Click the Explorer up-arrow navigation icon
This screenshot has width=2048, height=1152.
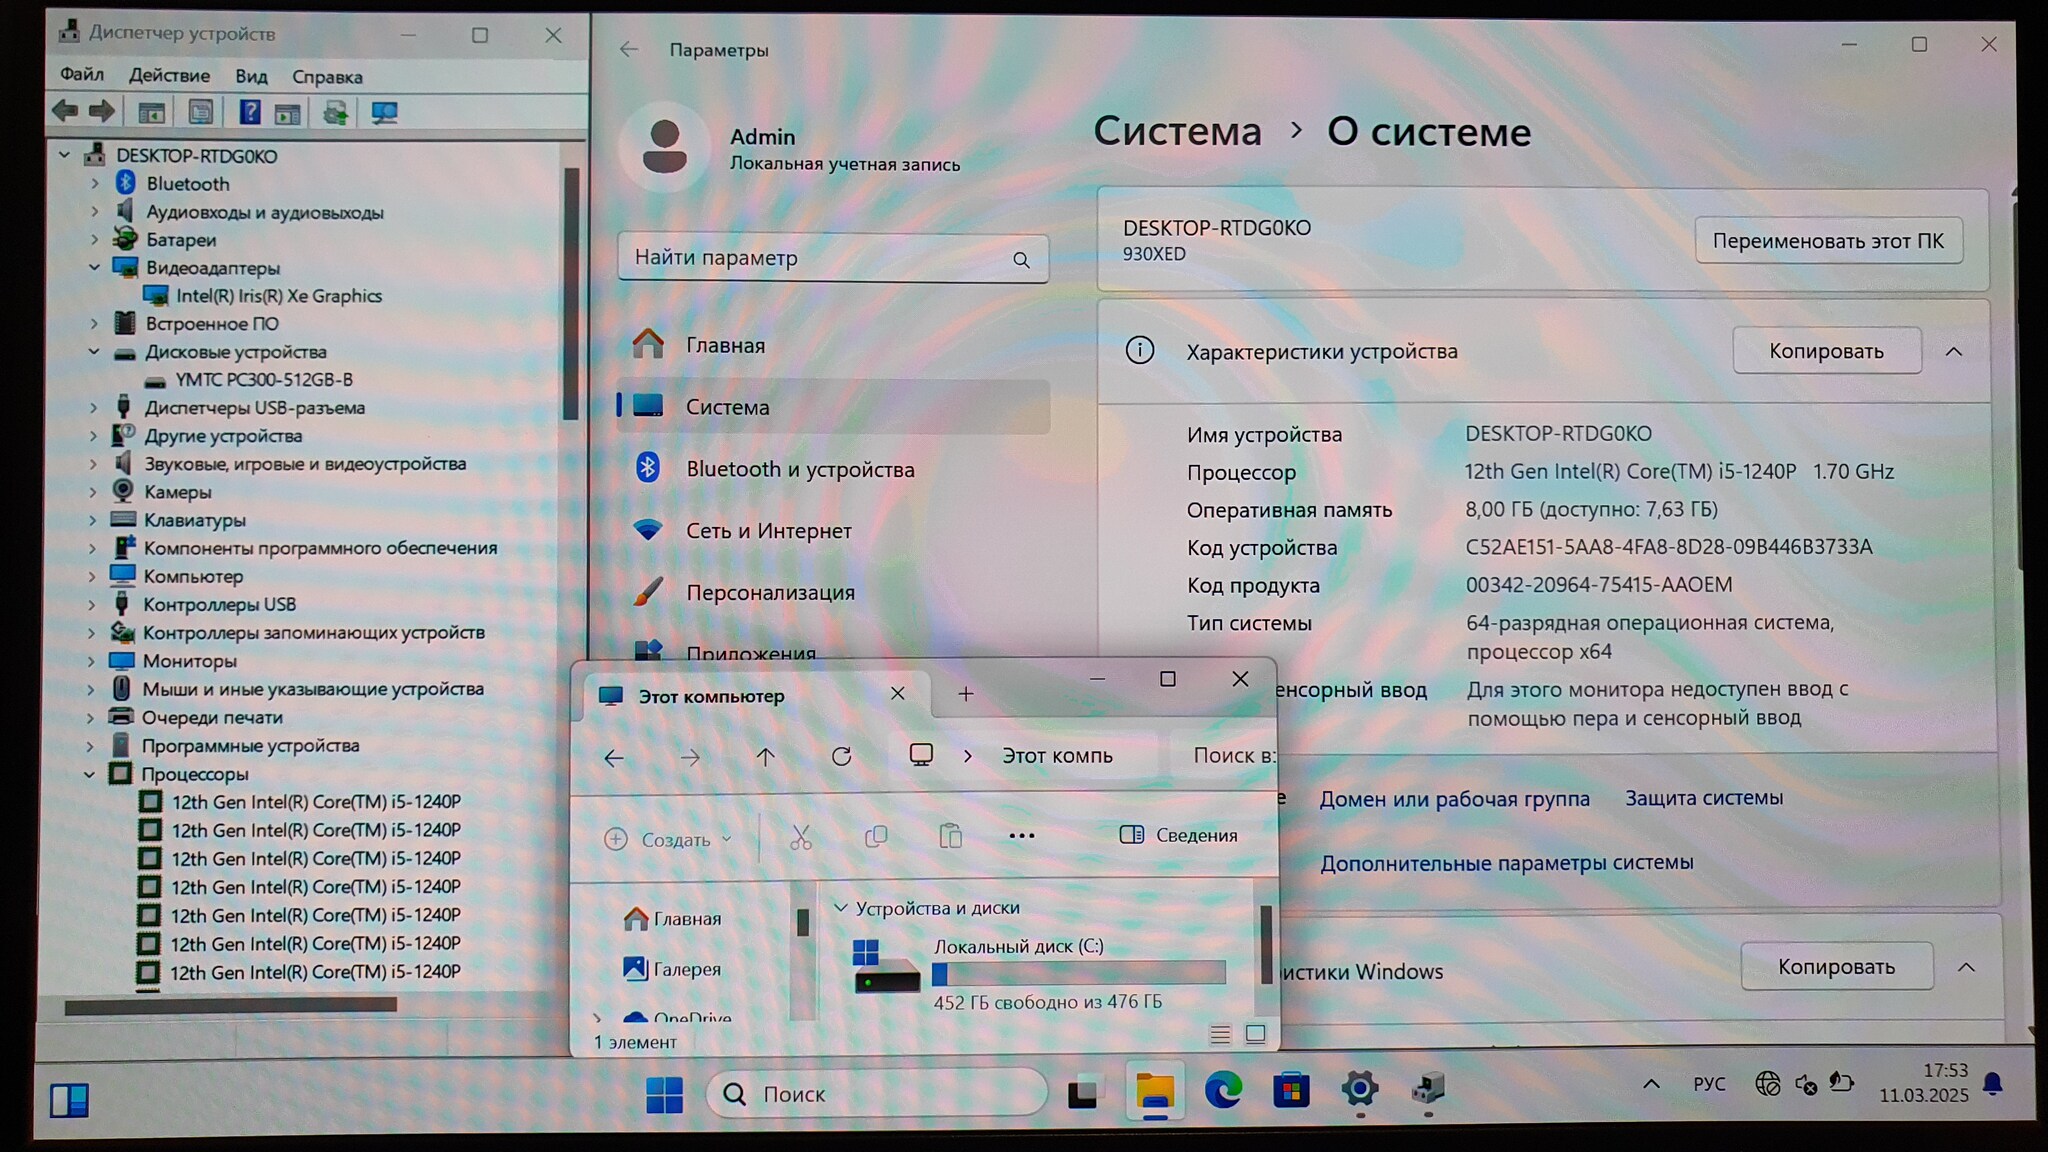click(765, 757)
